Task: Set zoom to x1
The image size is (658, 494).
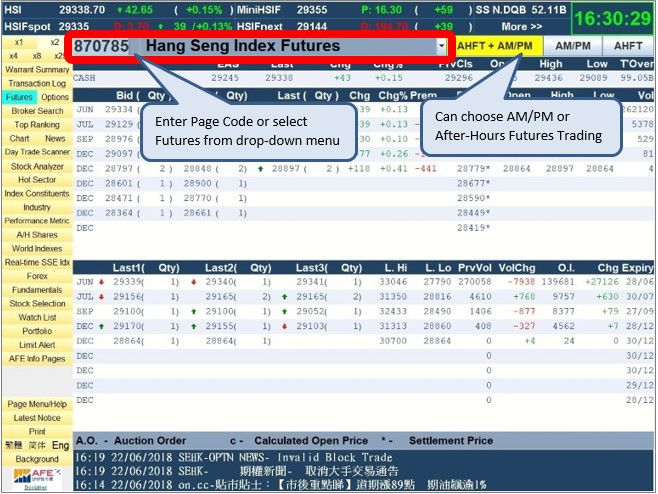Action: (x=19, y=42)
